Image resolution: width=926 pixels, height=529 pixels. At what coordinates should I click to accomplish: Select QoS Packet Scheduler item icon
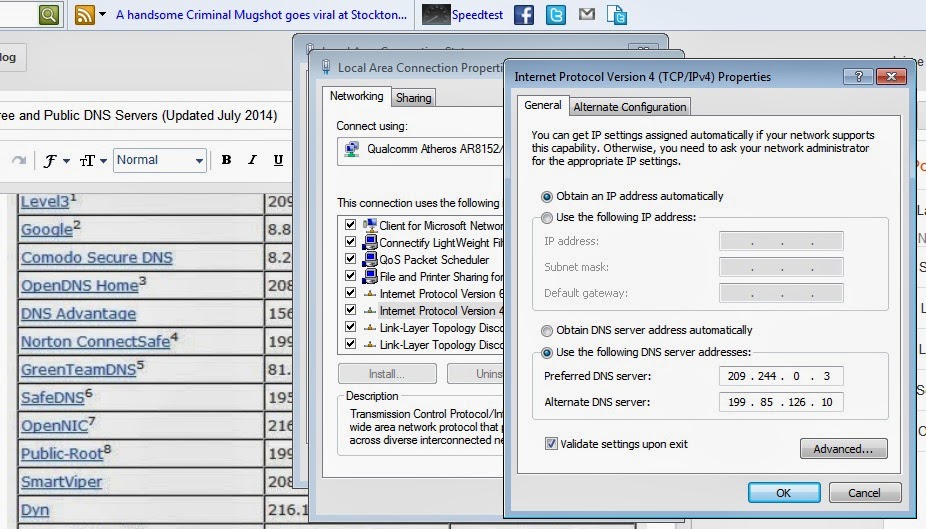370,259
